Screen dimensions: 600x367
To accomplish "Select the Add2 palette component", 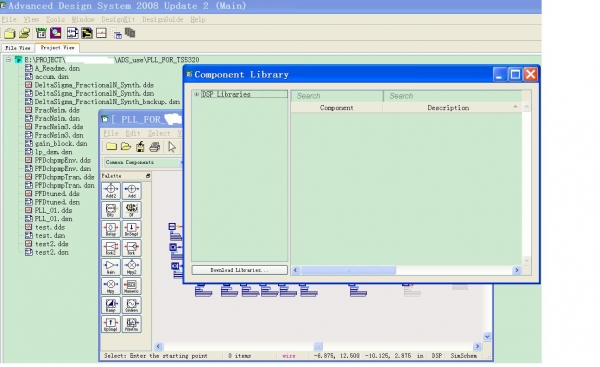I will (x=111, y=191).
